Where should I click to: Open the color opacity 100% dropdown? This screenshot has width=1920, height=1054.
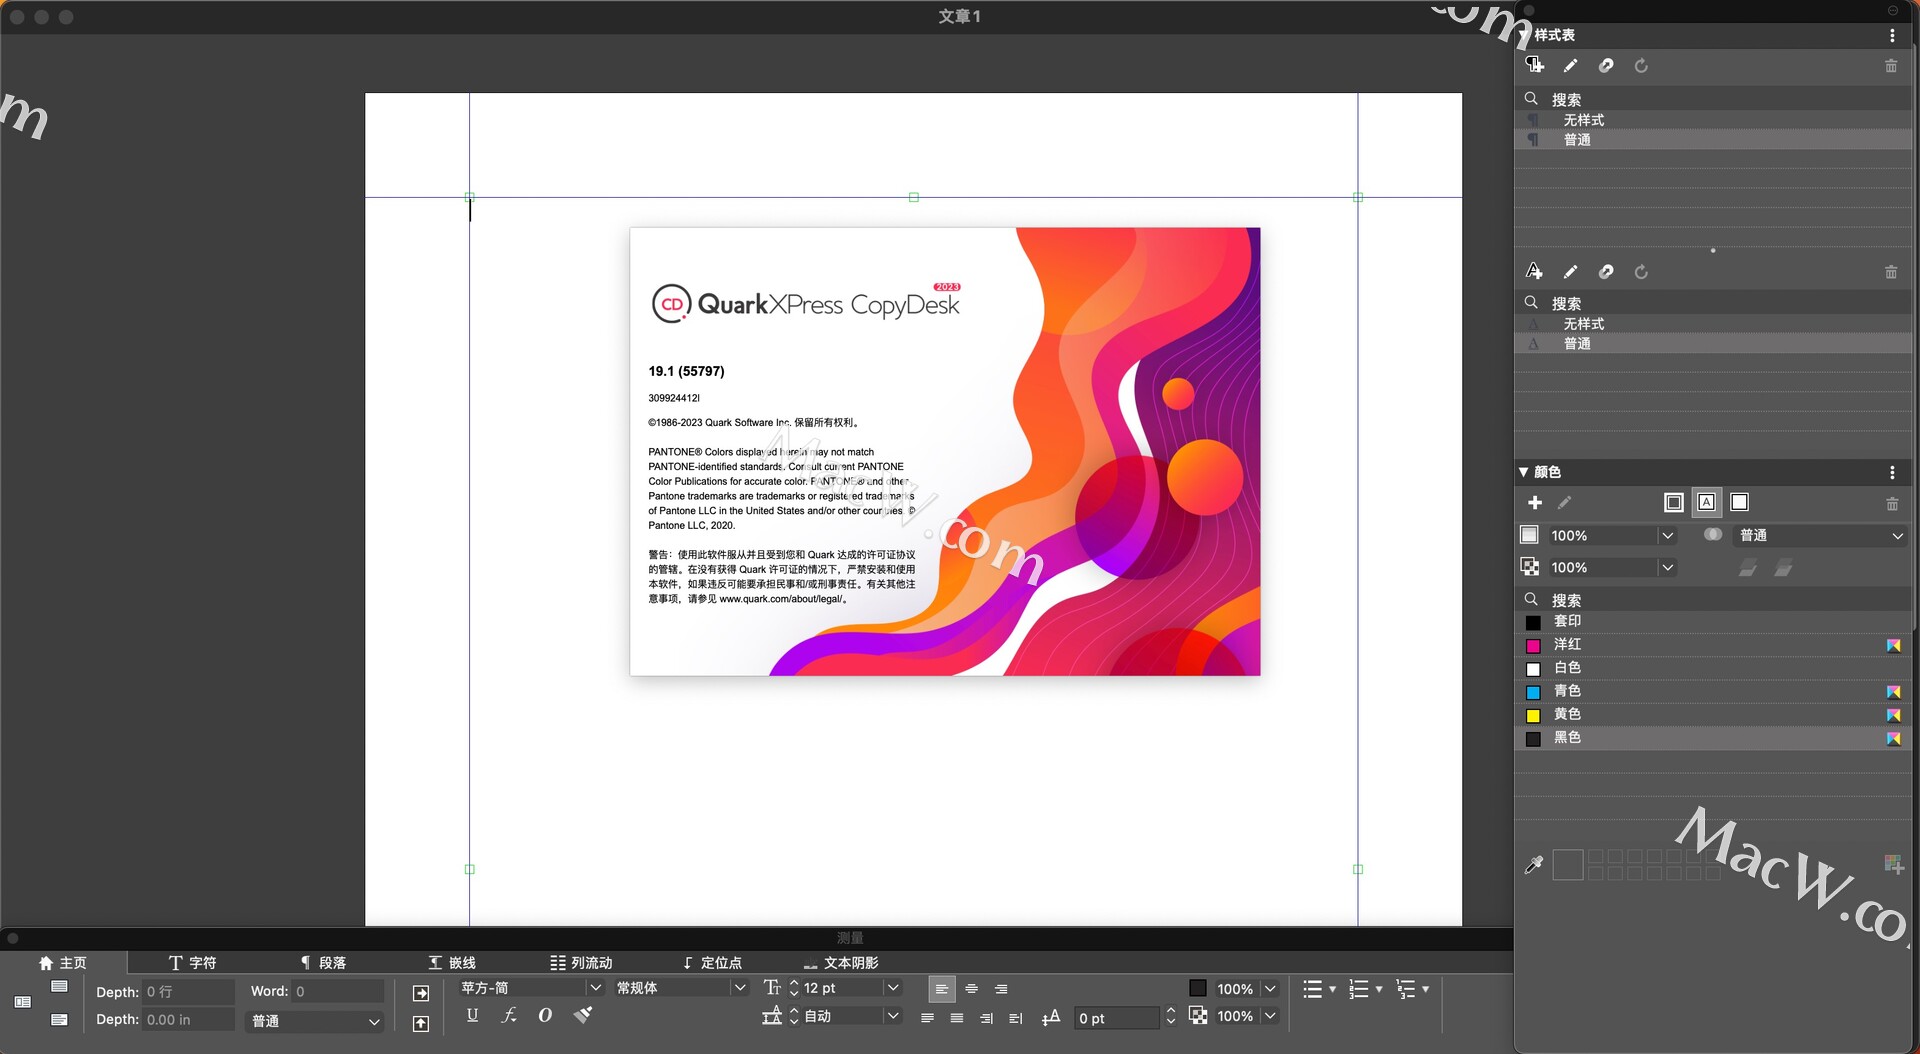tap(1667, 568)
